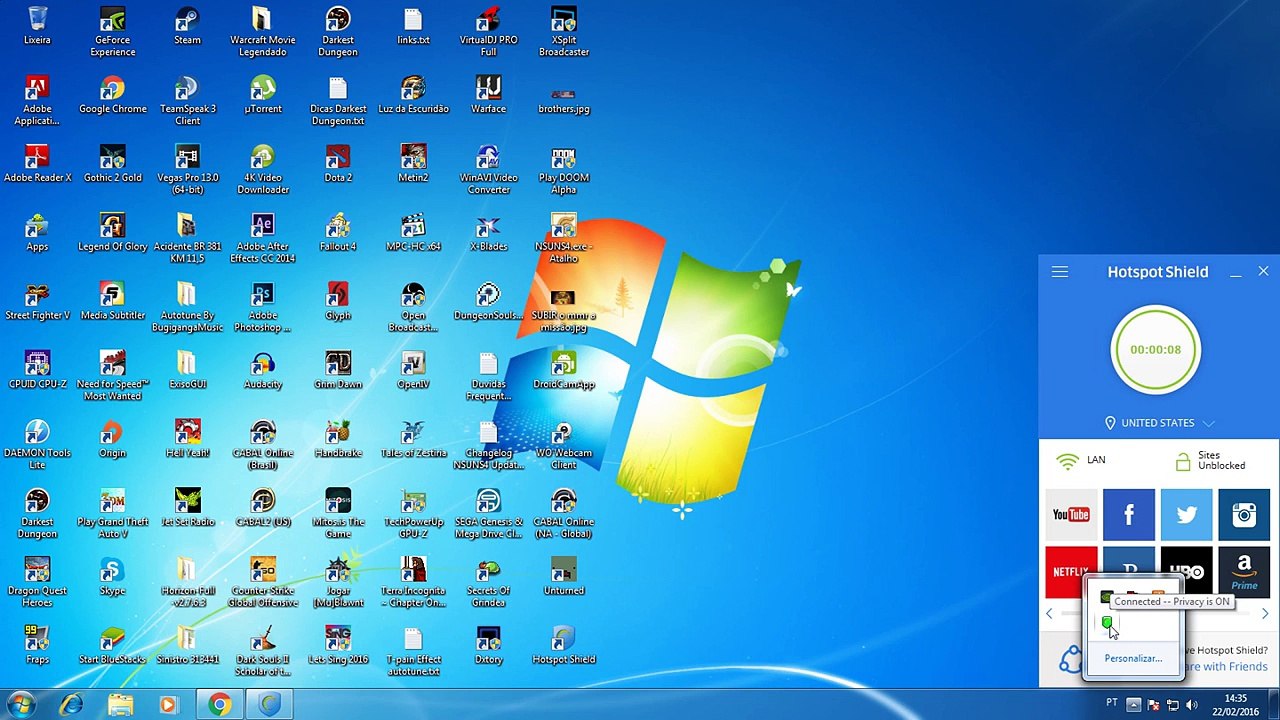Select the µTorrent desktop icon
Screen dimensions: 1280x720
[x=262, y=95]
